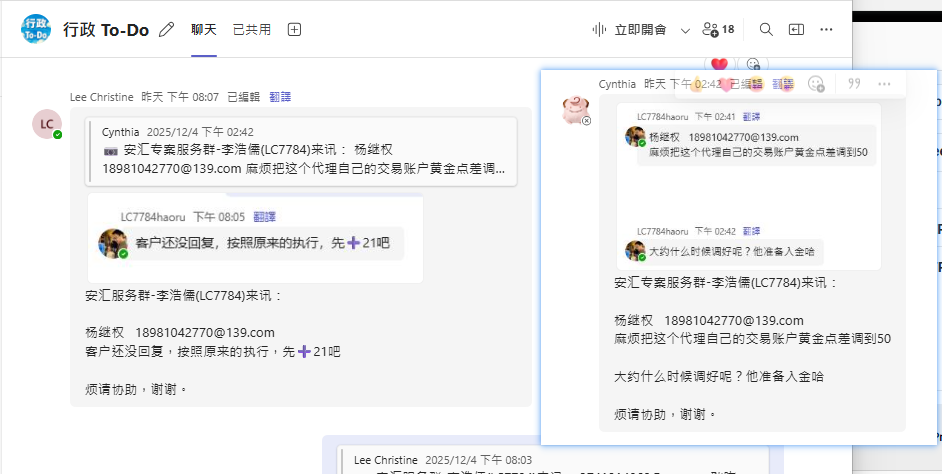View the 18 participants icon
This screenshot has width=942, height=474.
718,29
